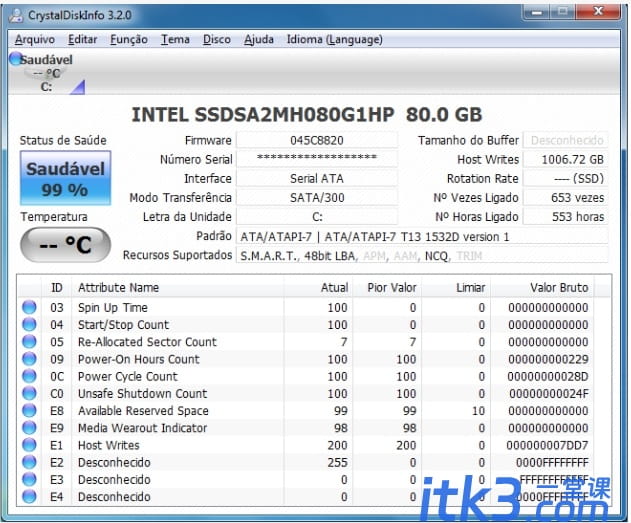Image resolution: width=631 pixels, height=523 pixels.
Task: Click the Pior Valor column header
Action: tap(387, 288)
